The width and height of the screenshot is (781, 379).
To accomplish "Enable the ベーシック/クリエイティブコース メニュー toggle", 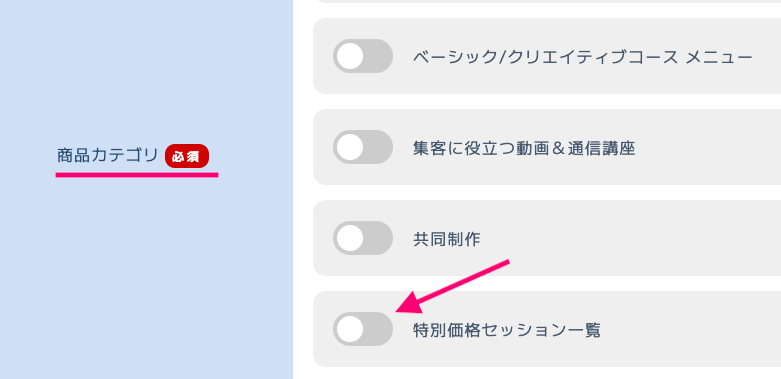I will 363,56.
